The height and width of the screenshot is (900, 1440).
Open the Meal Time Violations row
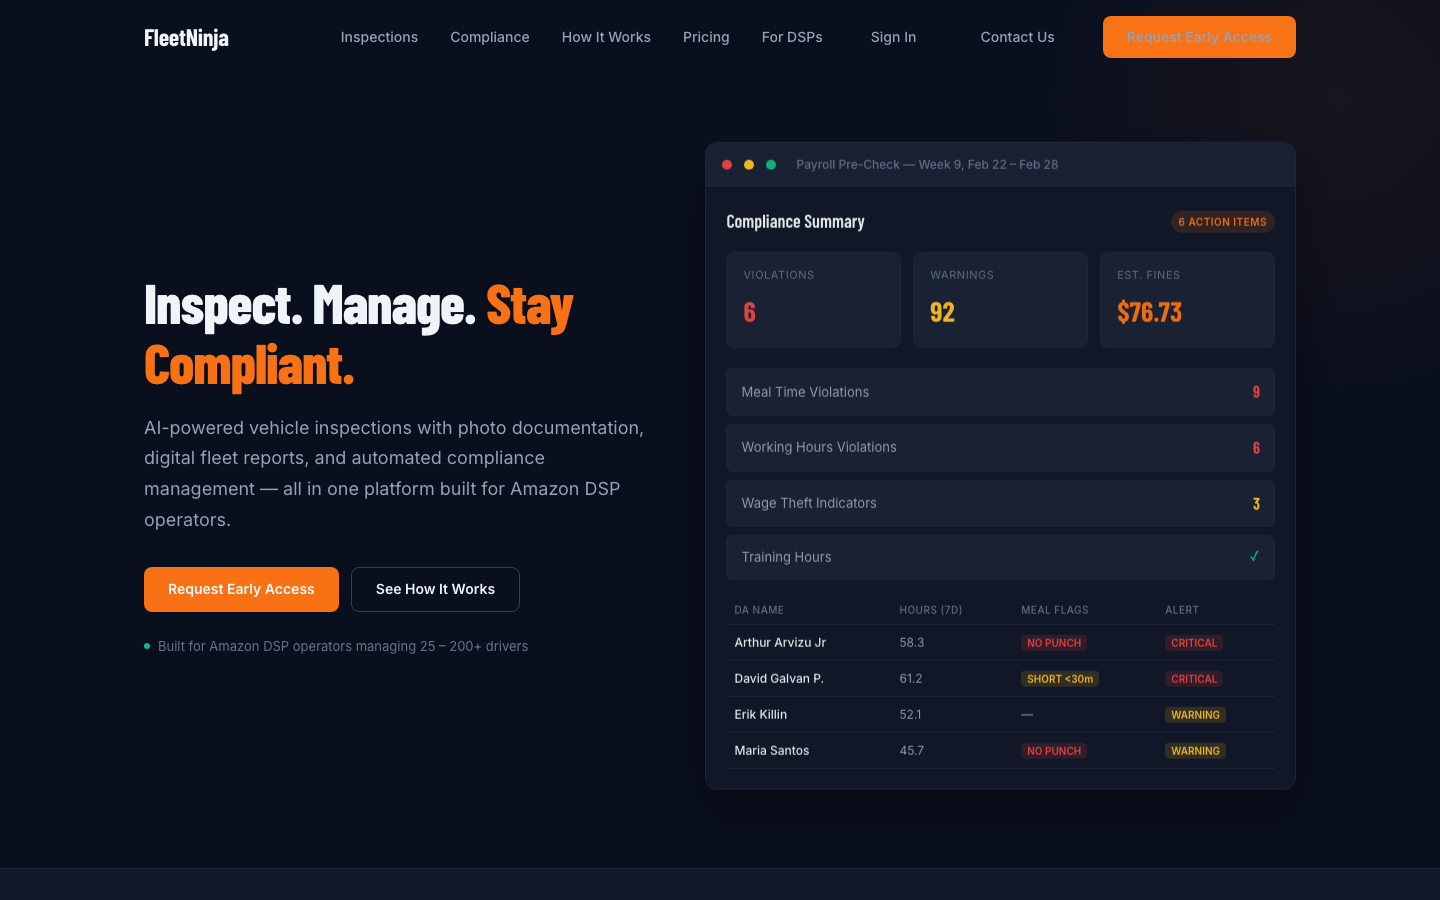click(x=1000, y=392)
